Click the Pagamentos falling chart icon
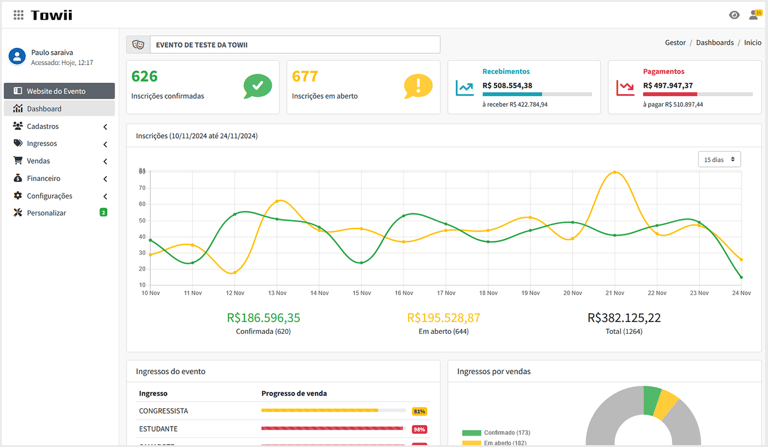The width and height of the screenshot is (768, 447). 625,88
